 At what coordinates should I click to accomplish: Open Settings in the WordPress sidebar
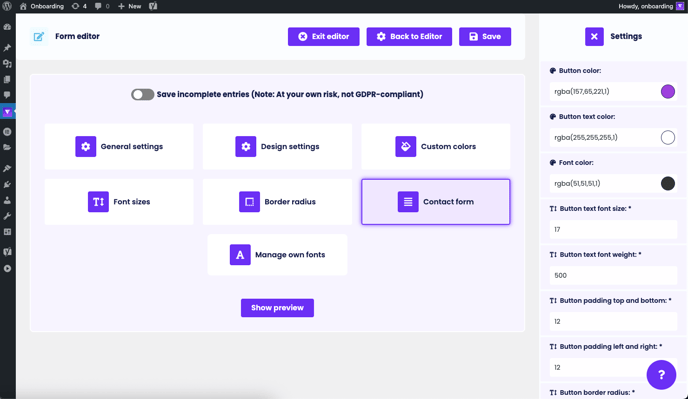pos(7,232)
